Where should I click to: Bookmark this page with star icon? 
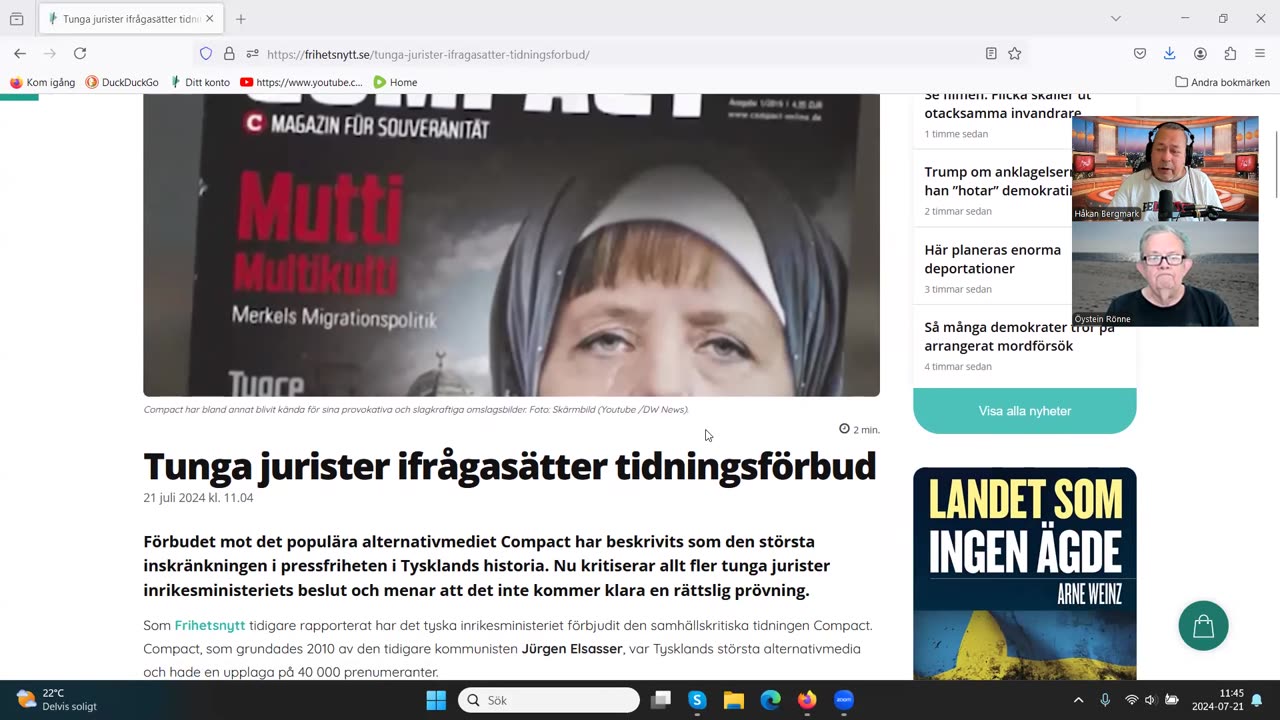1015,54
